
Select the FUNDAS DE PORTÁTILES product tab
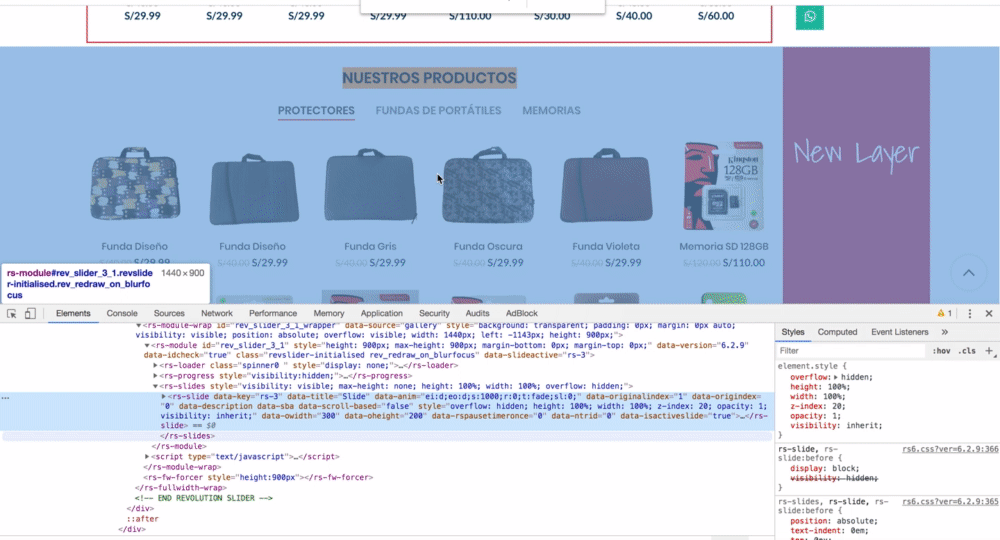438,111
